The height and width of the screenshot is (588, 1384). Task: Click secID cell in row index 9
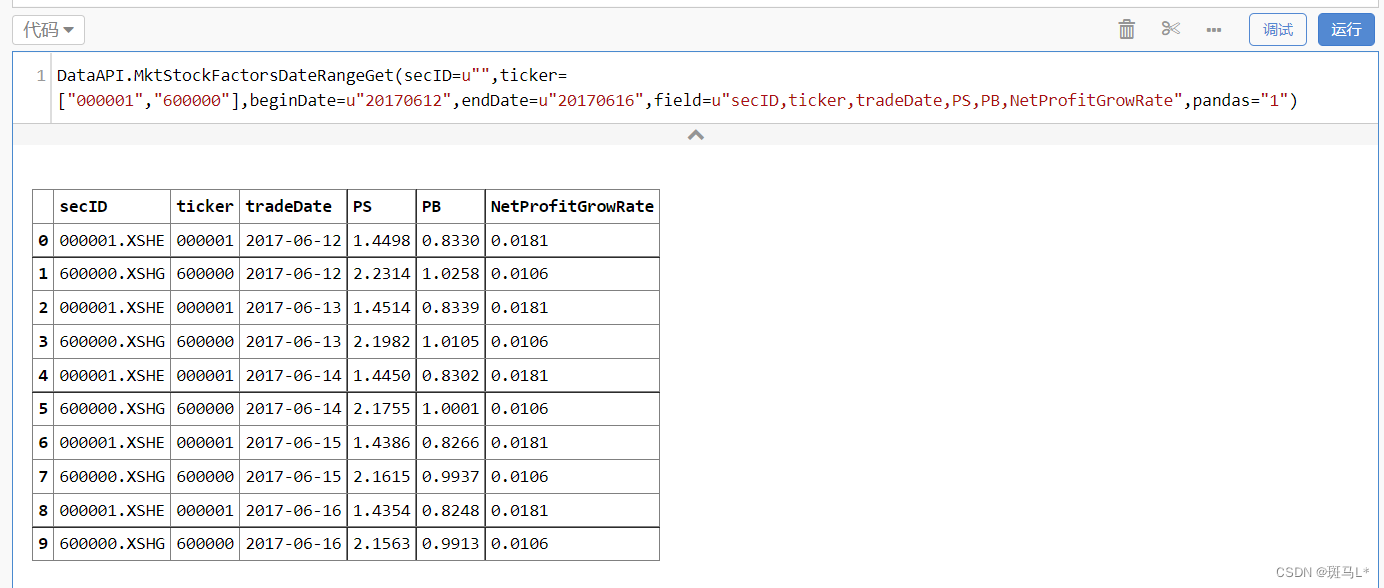tap(112, 544)
